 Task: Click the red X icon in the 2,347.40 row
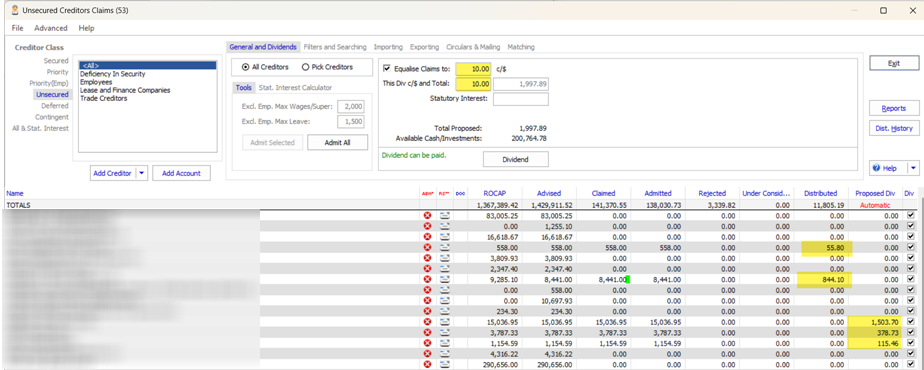click(428, 269)
